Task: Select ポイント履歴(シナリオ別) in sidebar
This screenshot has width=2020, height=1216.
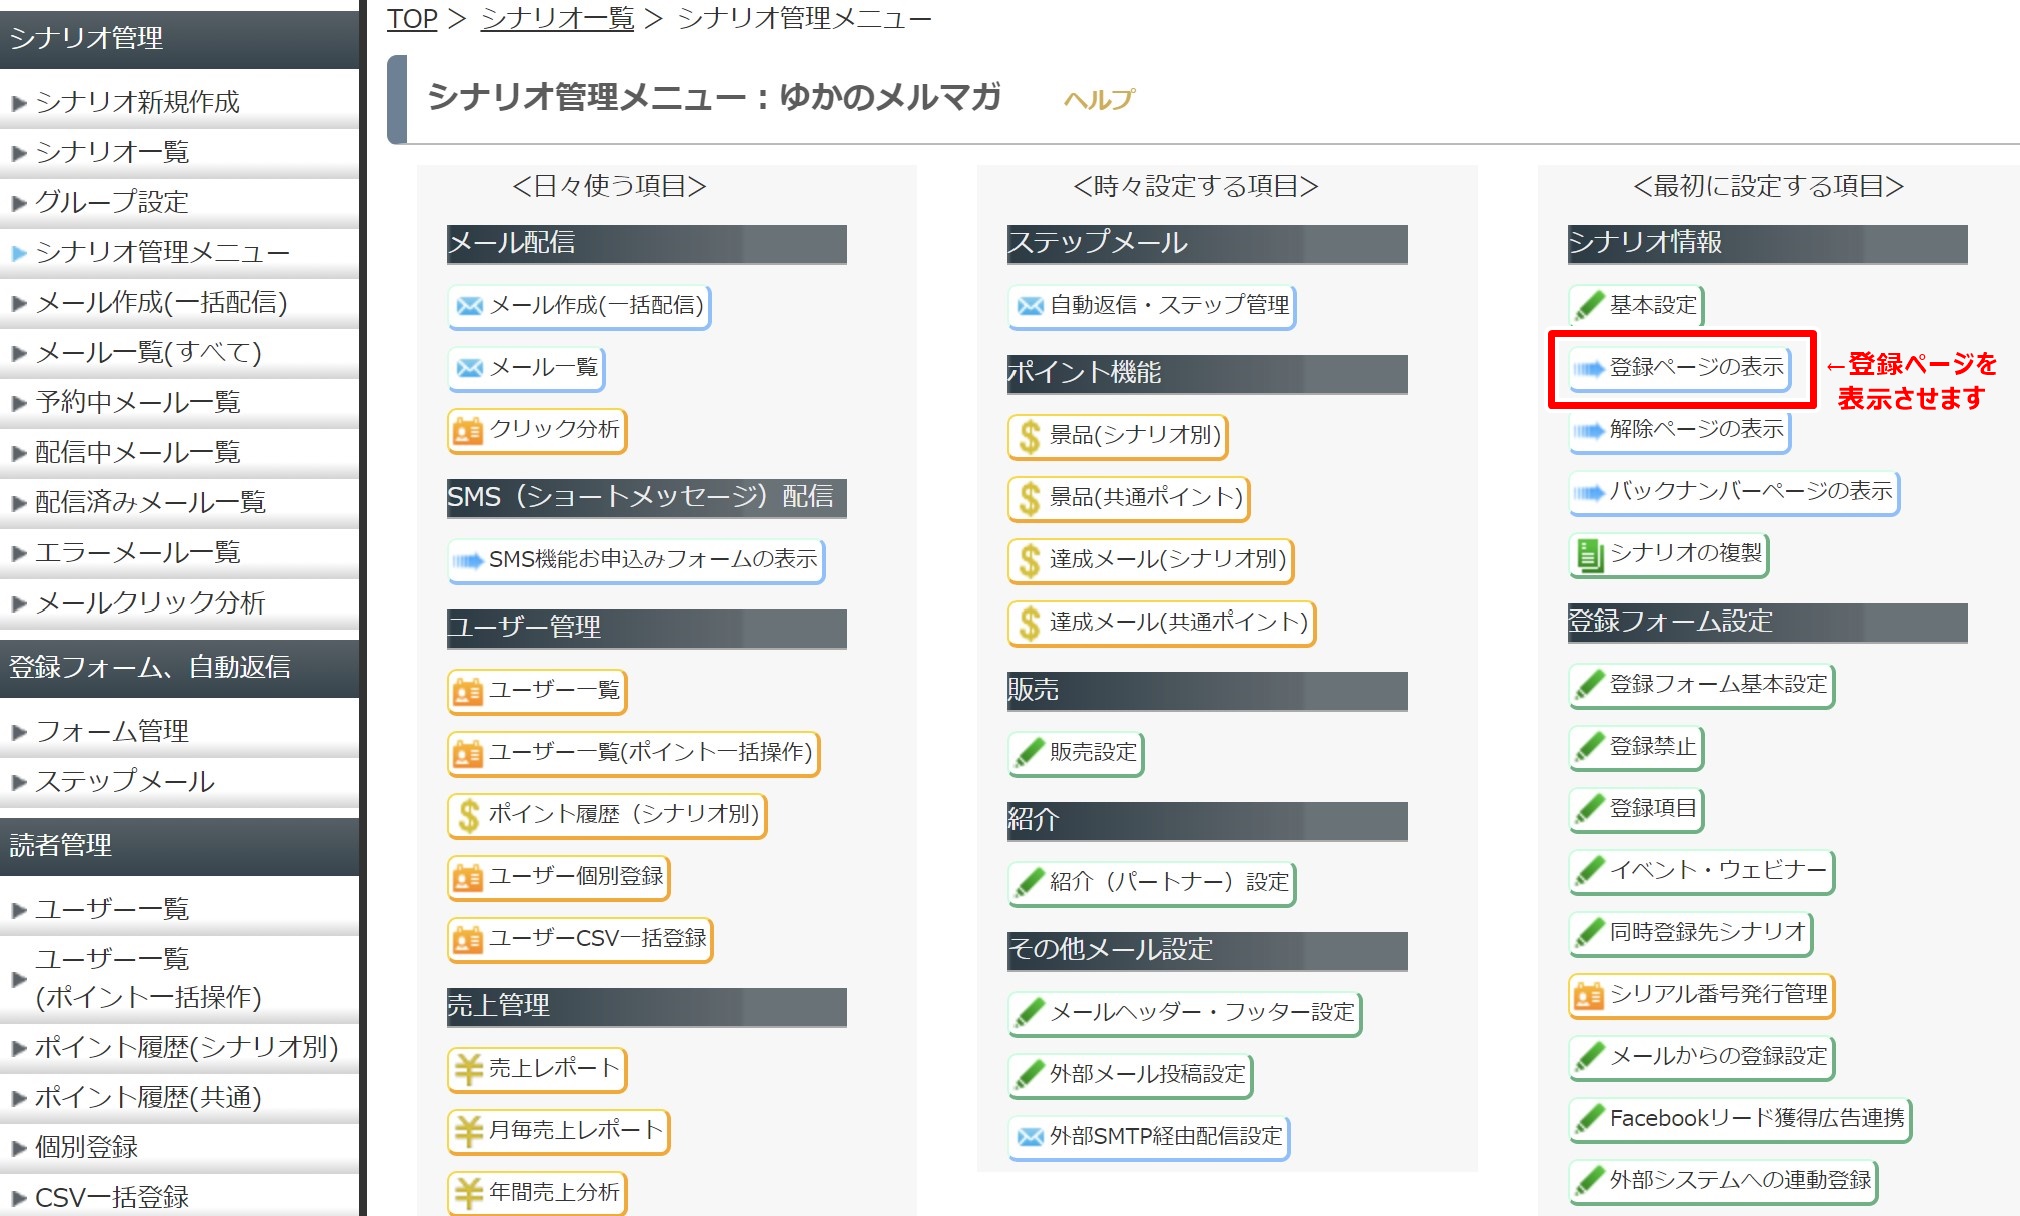Action: [x=179, y=1047]
